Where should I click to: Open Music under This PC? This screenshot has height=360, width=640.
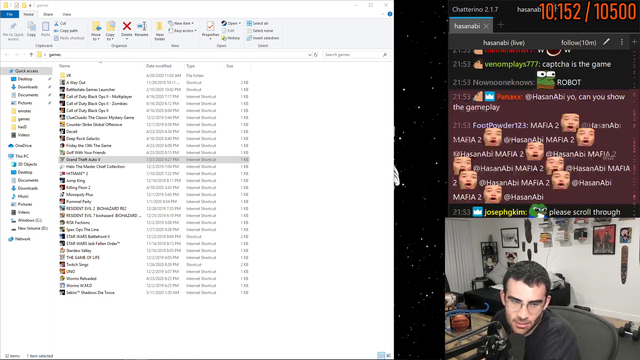pyautogui.click(x=23, y=196)
